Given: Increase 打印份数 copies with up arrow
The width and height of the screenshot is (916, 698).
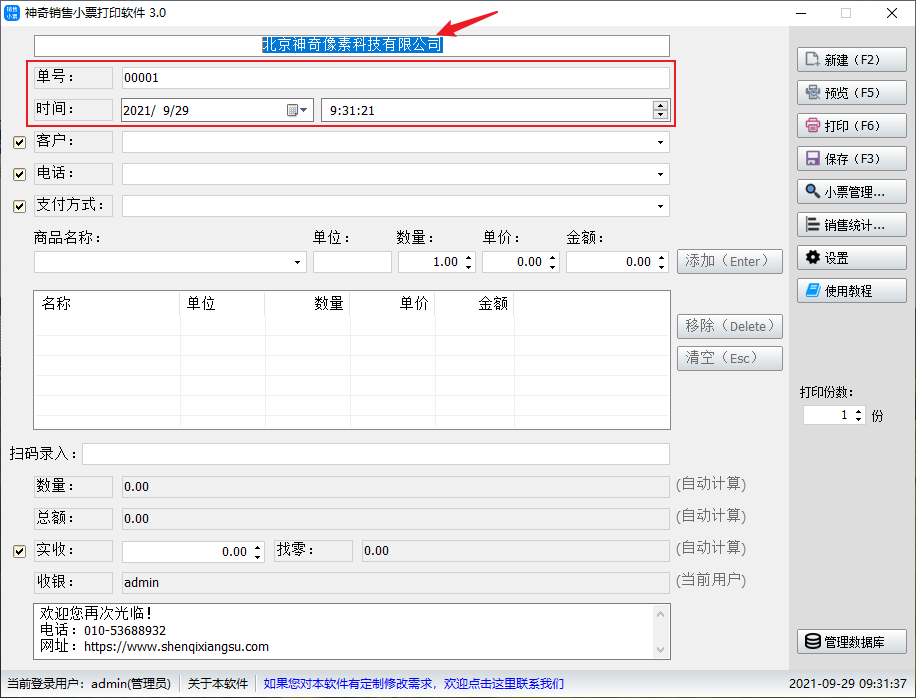Looking at the screenshot, I should tap(858, 411).
